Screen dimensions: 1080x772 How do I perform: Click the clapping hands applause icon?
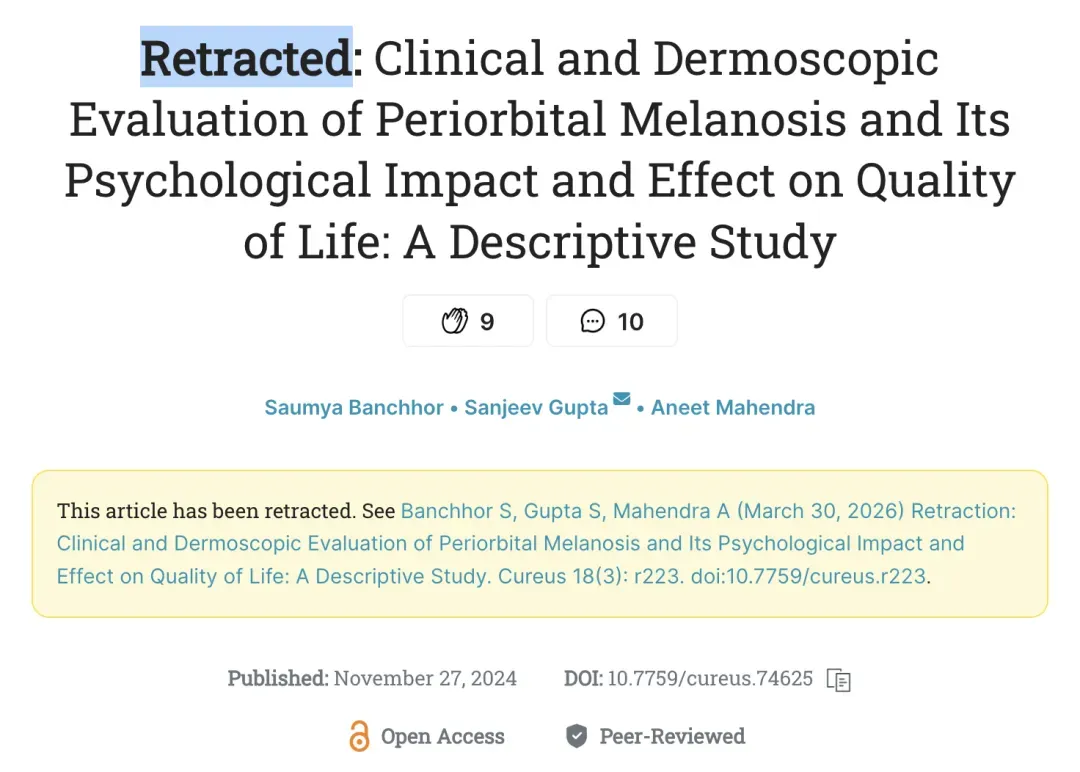pos(455,321)
